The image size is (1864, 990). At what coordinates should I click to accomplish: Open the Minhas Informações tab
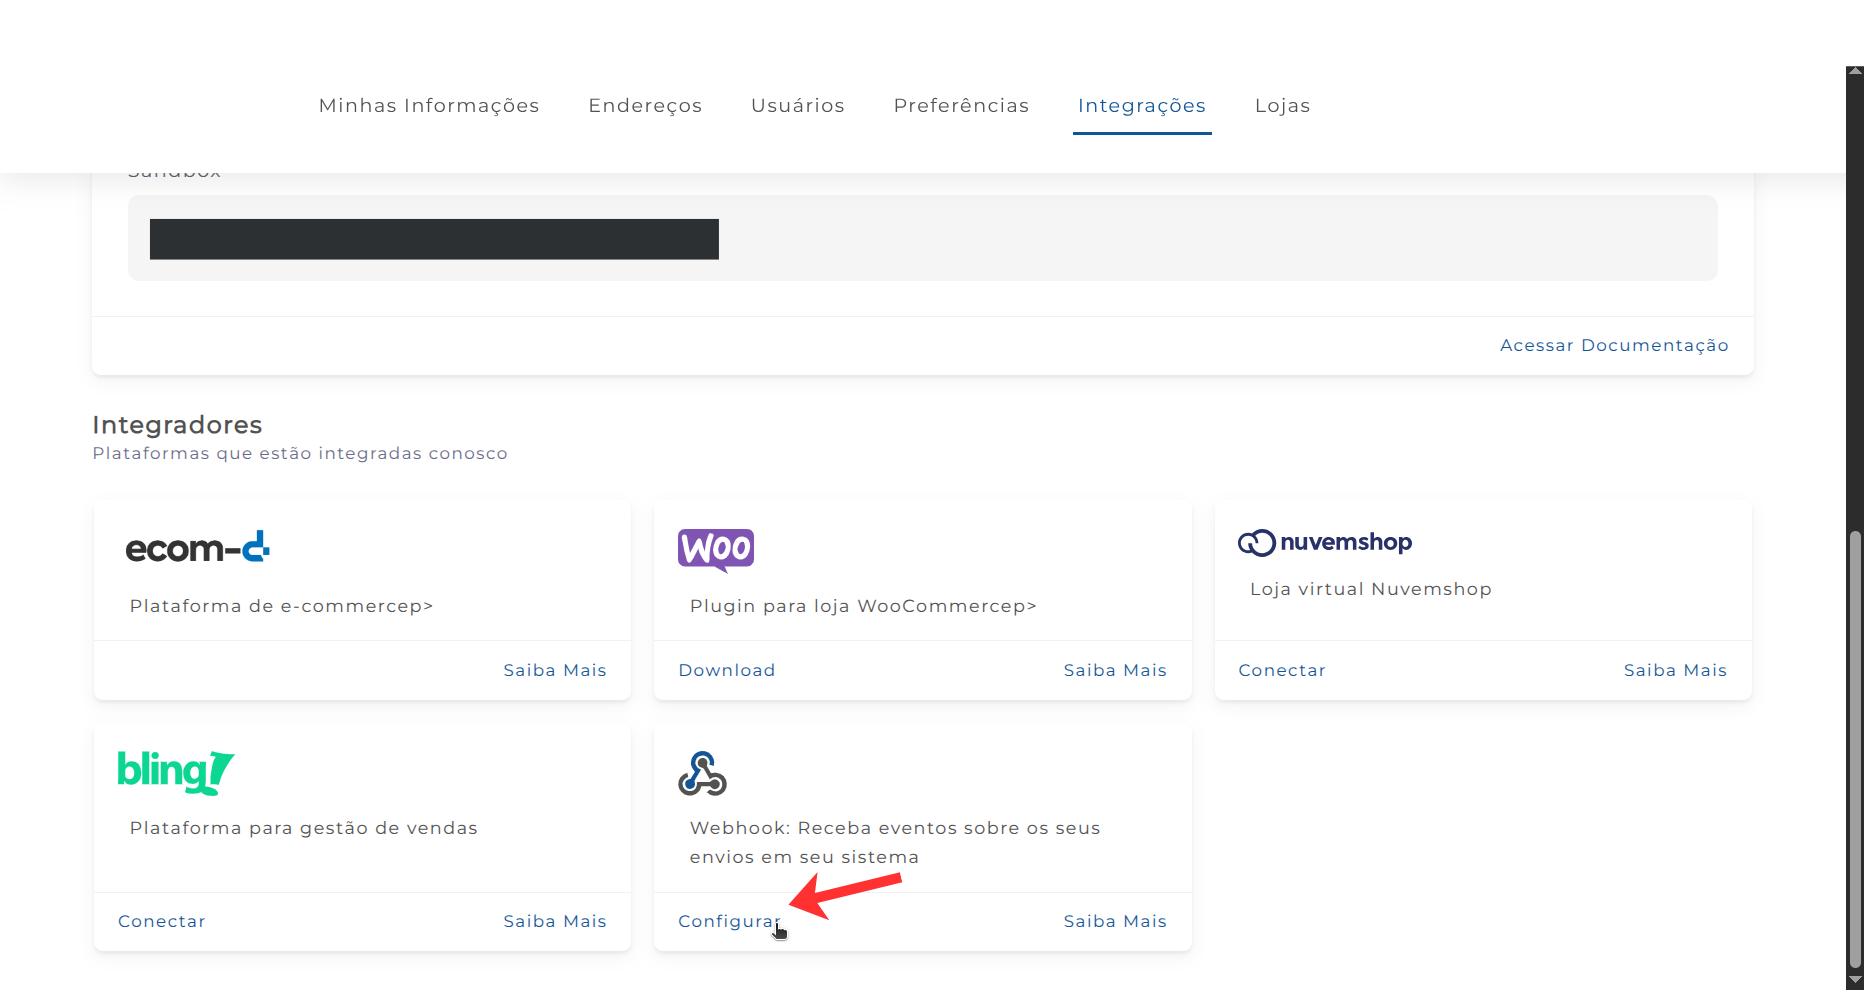point(429,106)
